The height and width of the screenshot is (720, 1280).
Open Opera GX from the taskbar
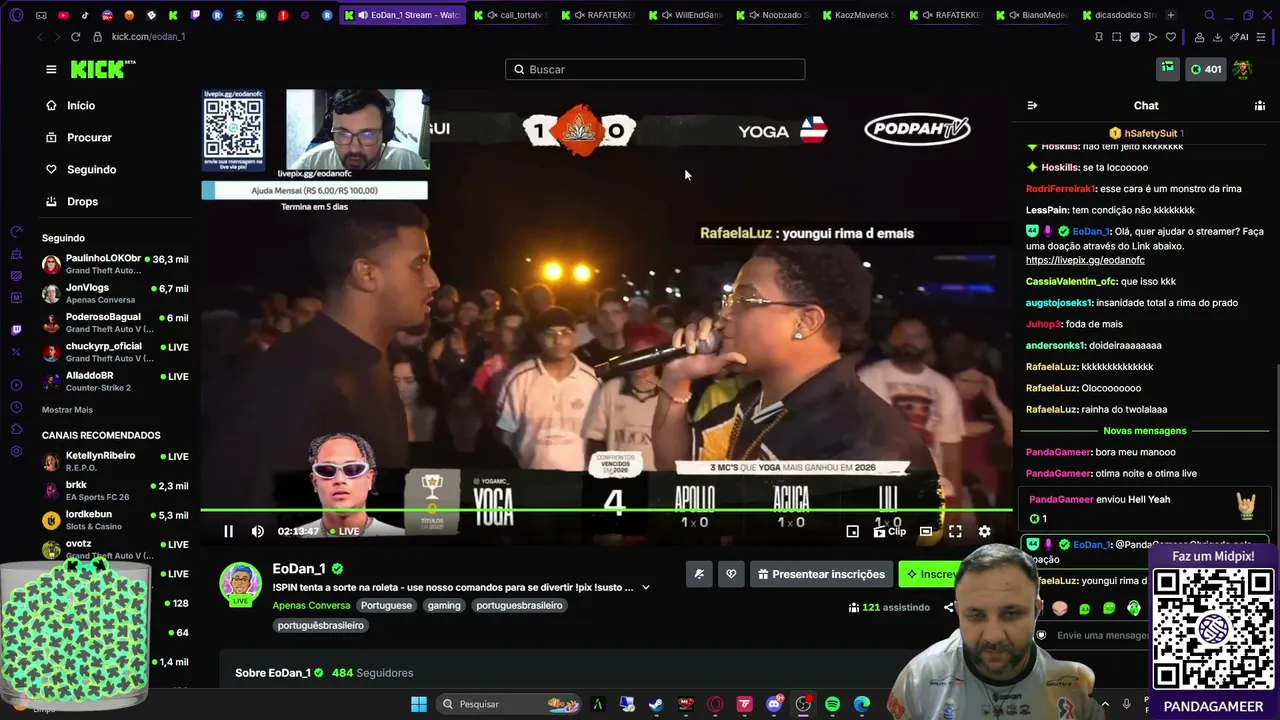[715, 704]
